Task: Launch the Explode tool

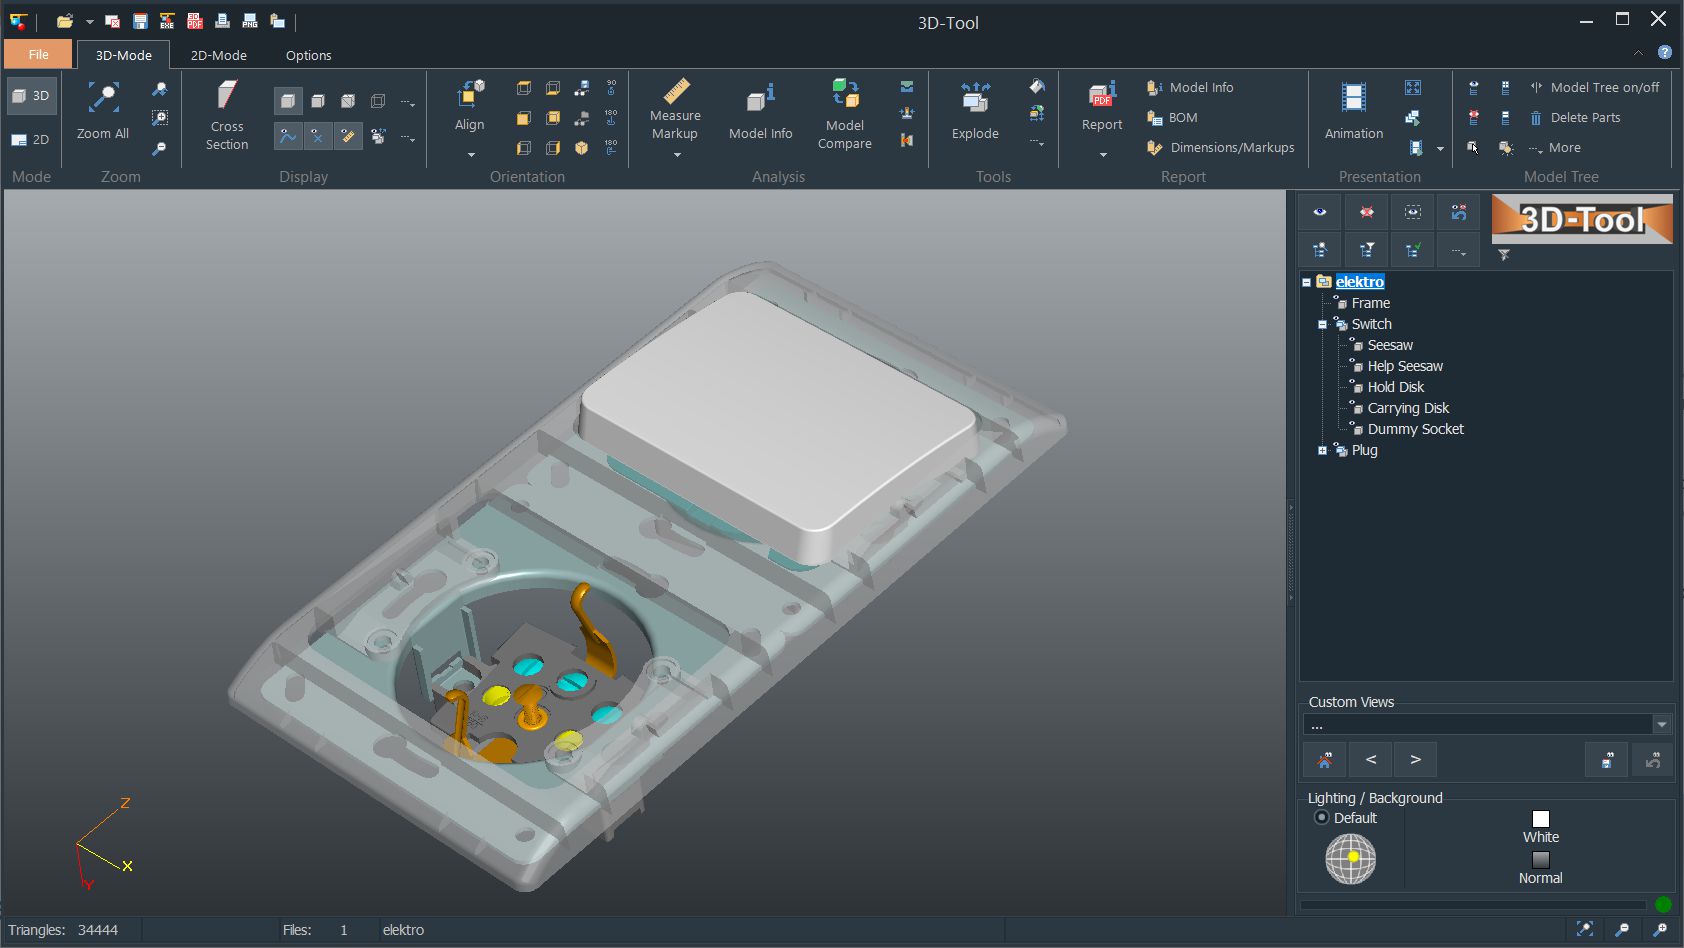Action: click(x=973, y=110)
